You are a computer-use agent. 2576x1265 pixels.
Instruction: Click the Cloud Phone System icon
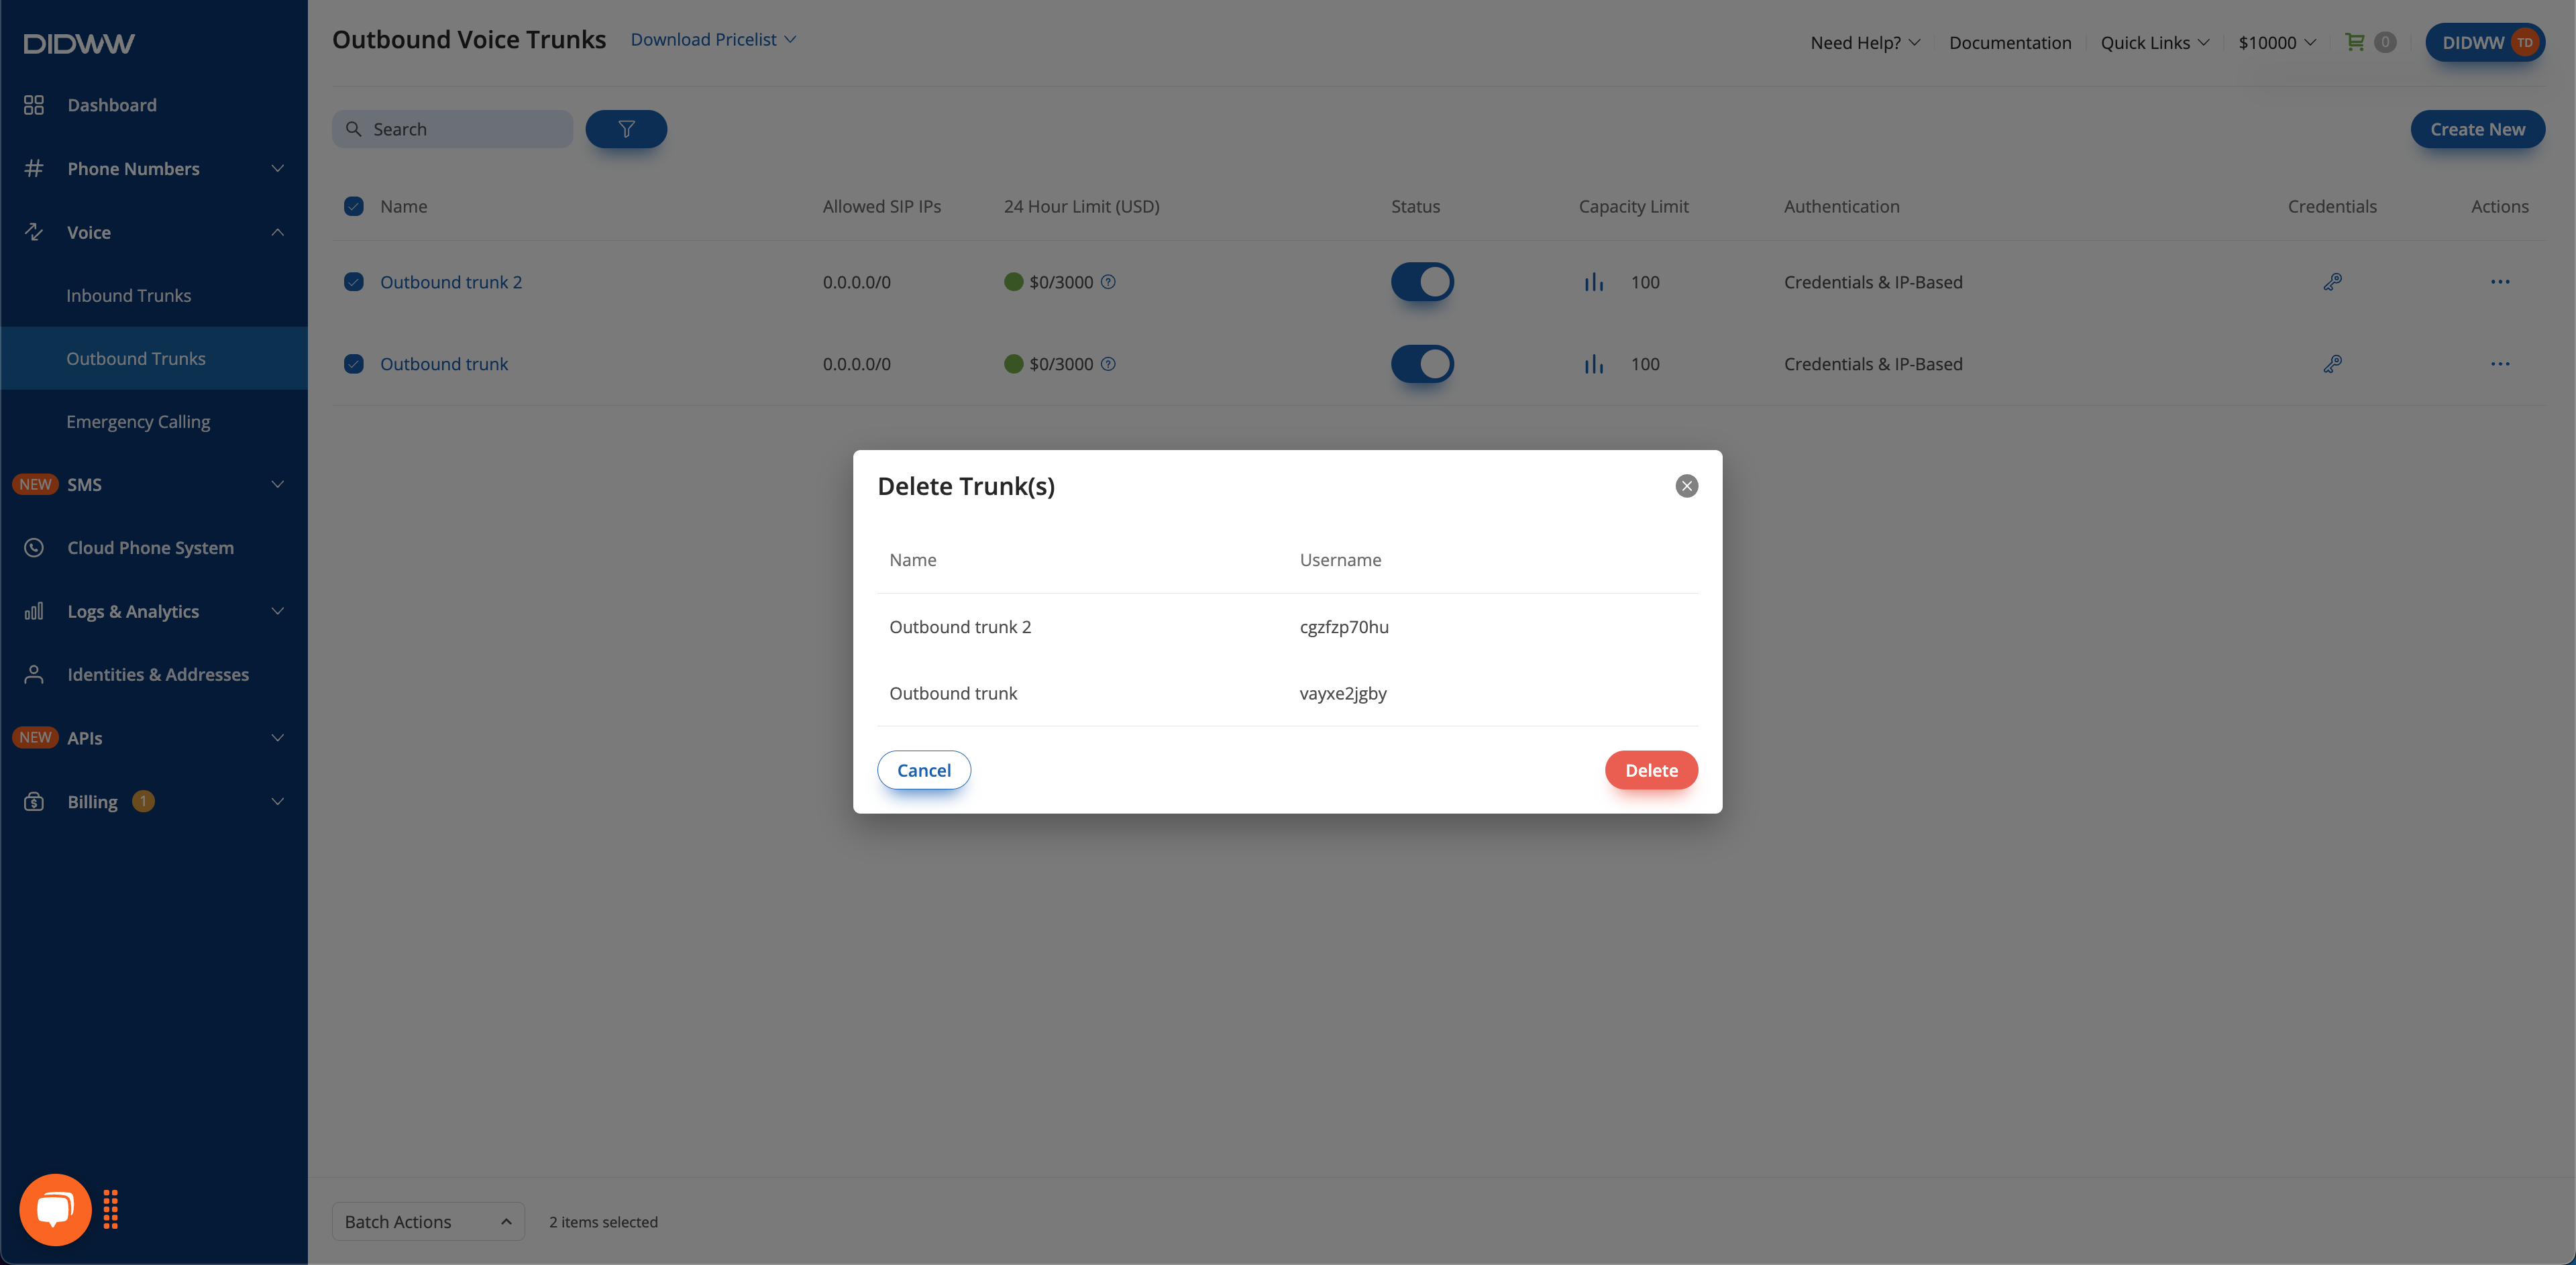[x=34, y=548]
